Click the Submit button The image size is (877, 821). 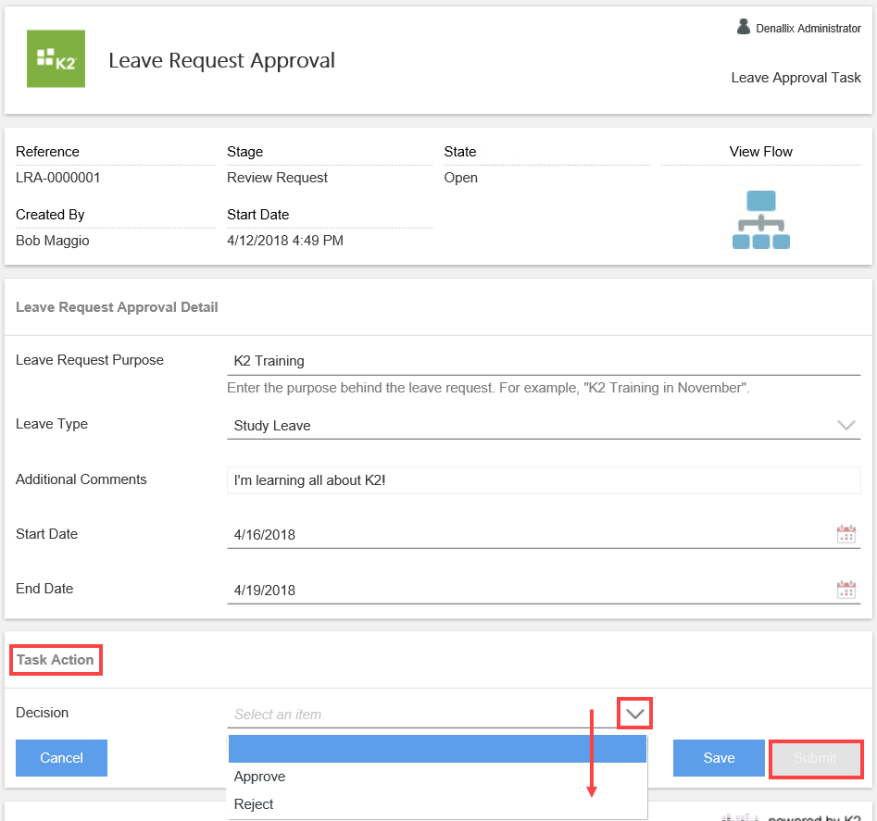pos(815,758)
